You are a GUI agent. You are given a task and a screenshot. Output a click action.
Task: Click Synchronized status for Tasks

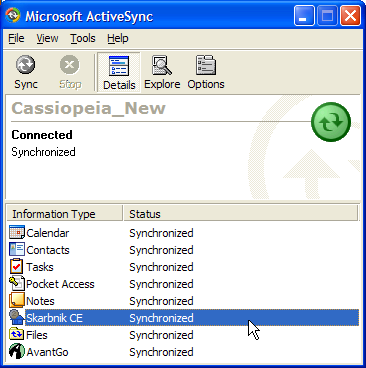[161, 267]
